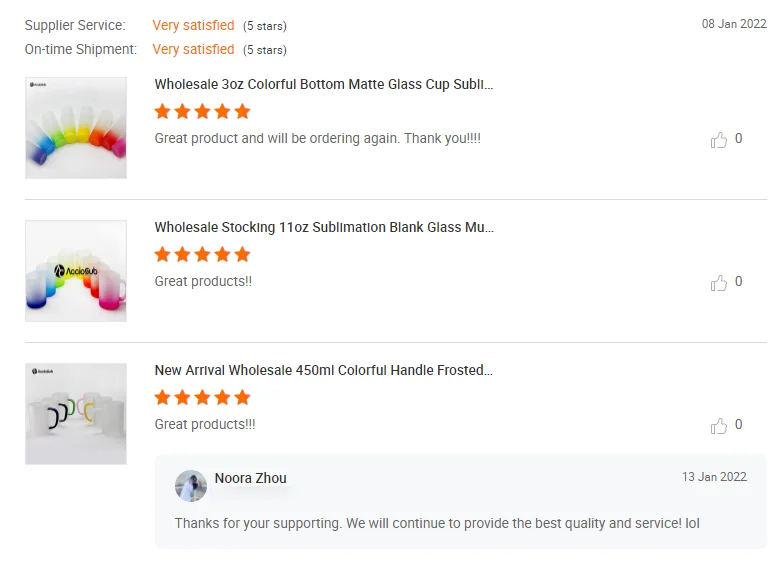Mark the 450ml Frosted review as helpful
The height and width of the screenshot is (578, 774).
tap(719, 426)
